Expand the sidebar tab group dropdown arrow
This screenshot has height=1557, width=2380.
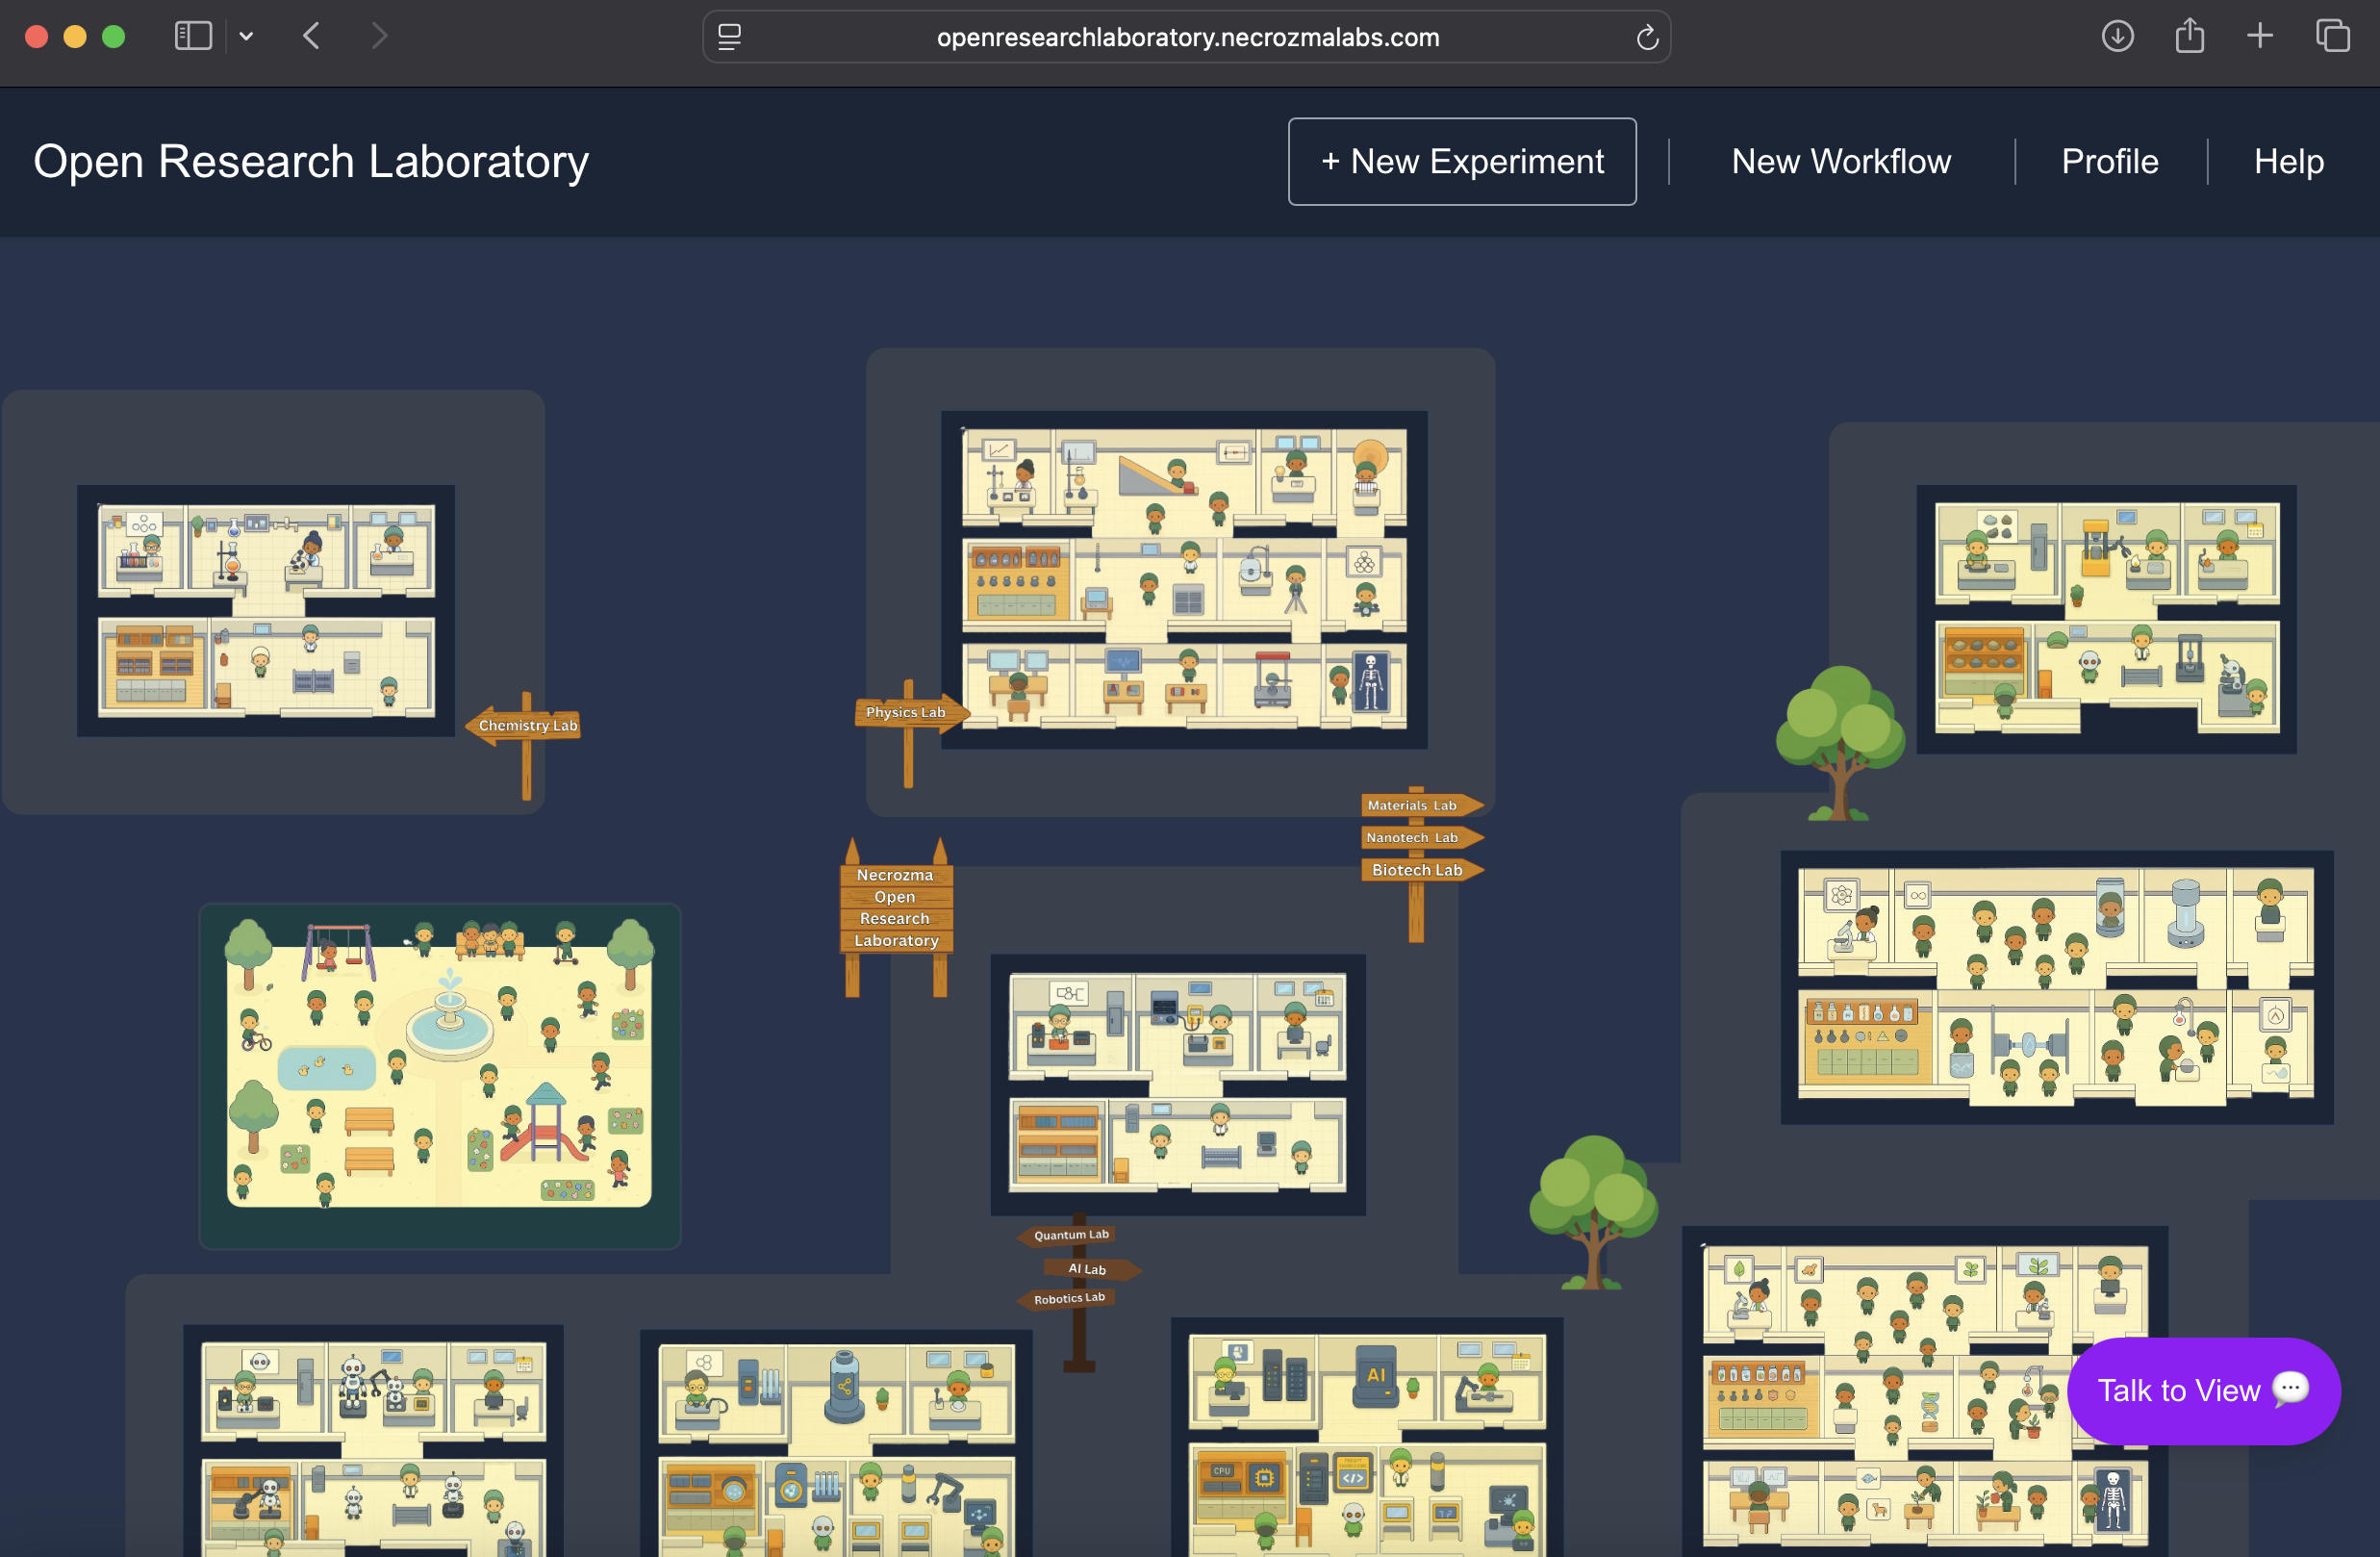click(246, 37)
